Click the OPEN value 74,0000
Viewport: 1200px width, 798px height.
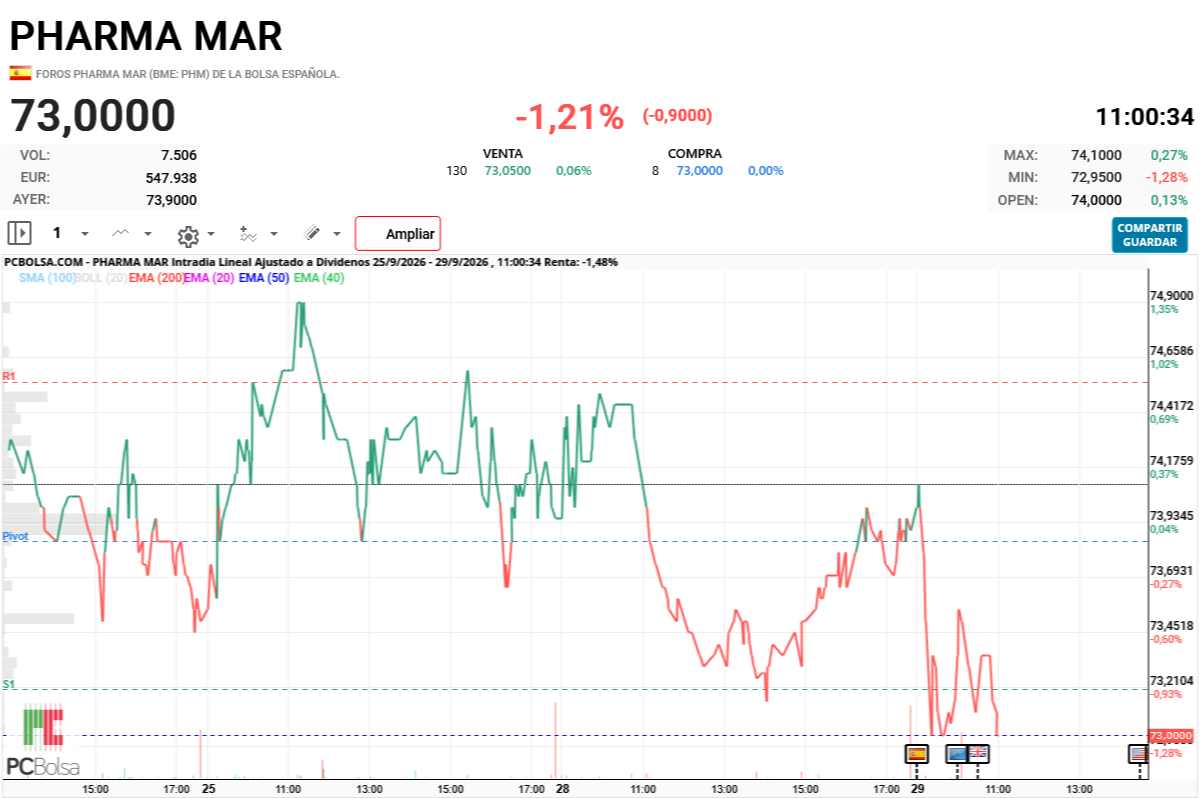point(1096,200)
